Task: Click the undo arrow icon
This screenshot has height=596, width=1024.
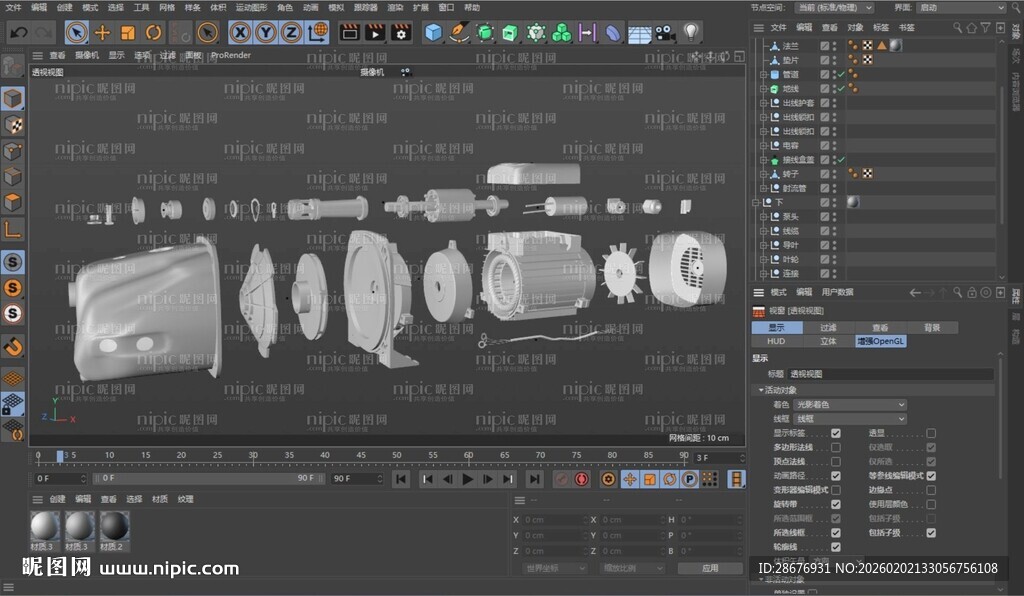Action: 17,32
